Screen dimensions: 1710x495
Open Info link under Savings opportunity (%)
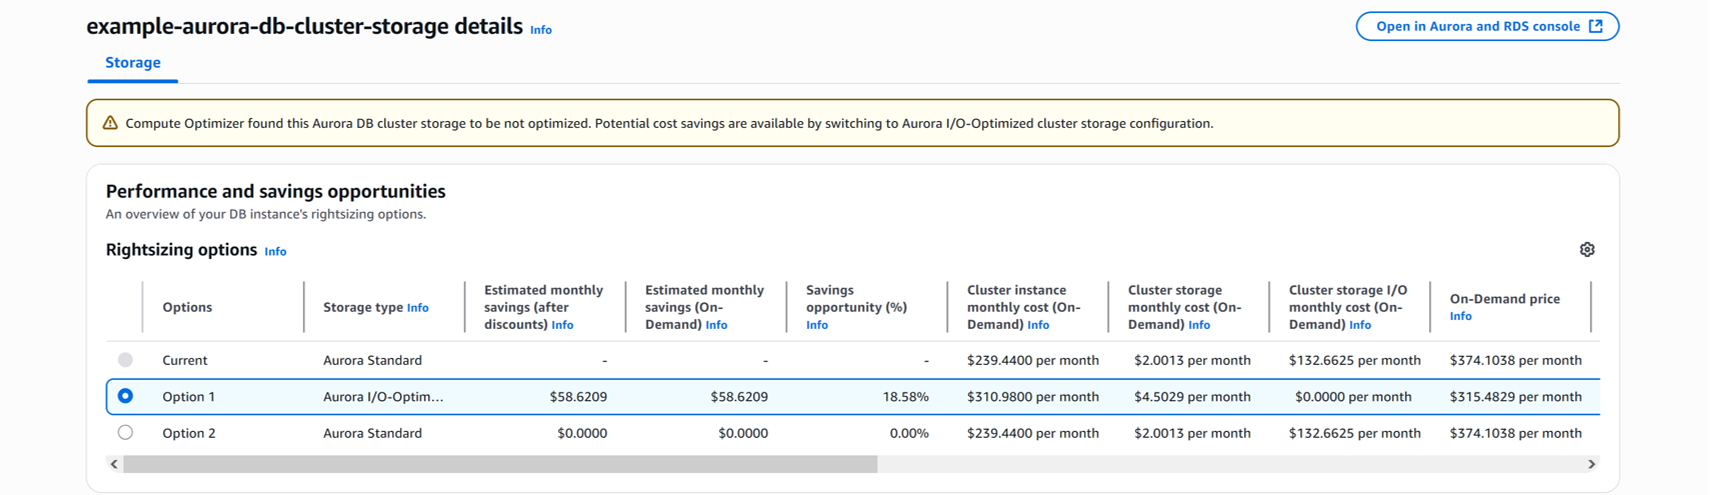click(x=817, y=325)
